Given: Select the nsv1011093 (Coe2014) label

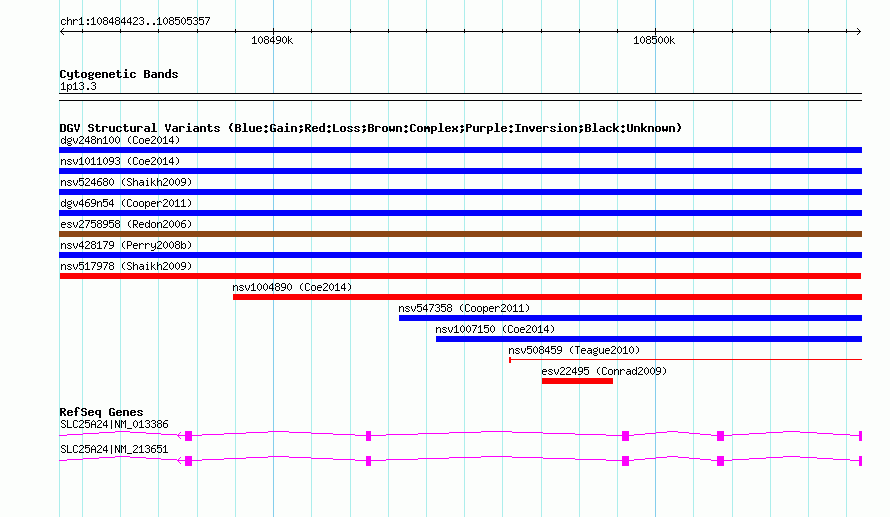Looking at the screenshot, I should [x=120, y=161].
